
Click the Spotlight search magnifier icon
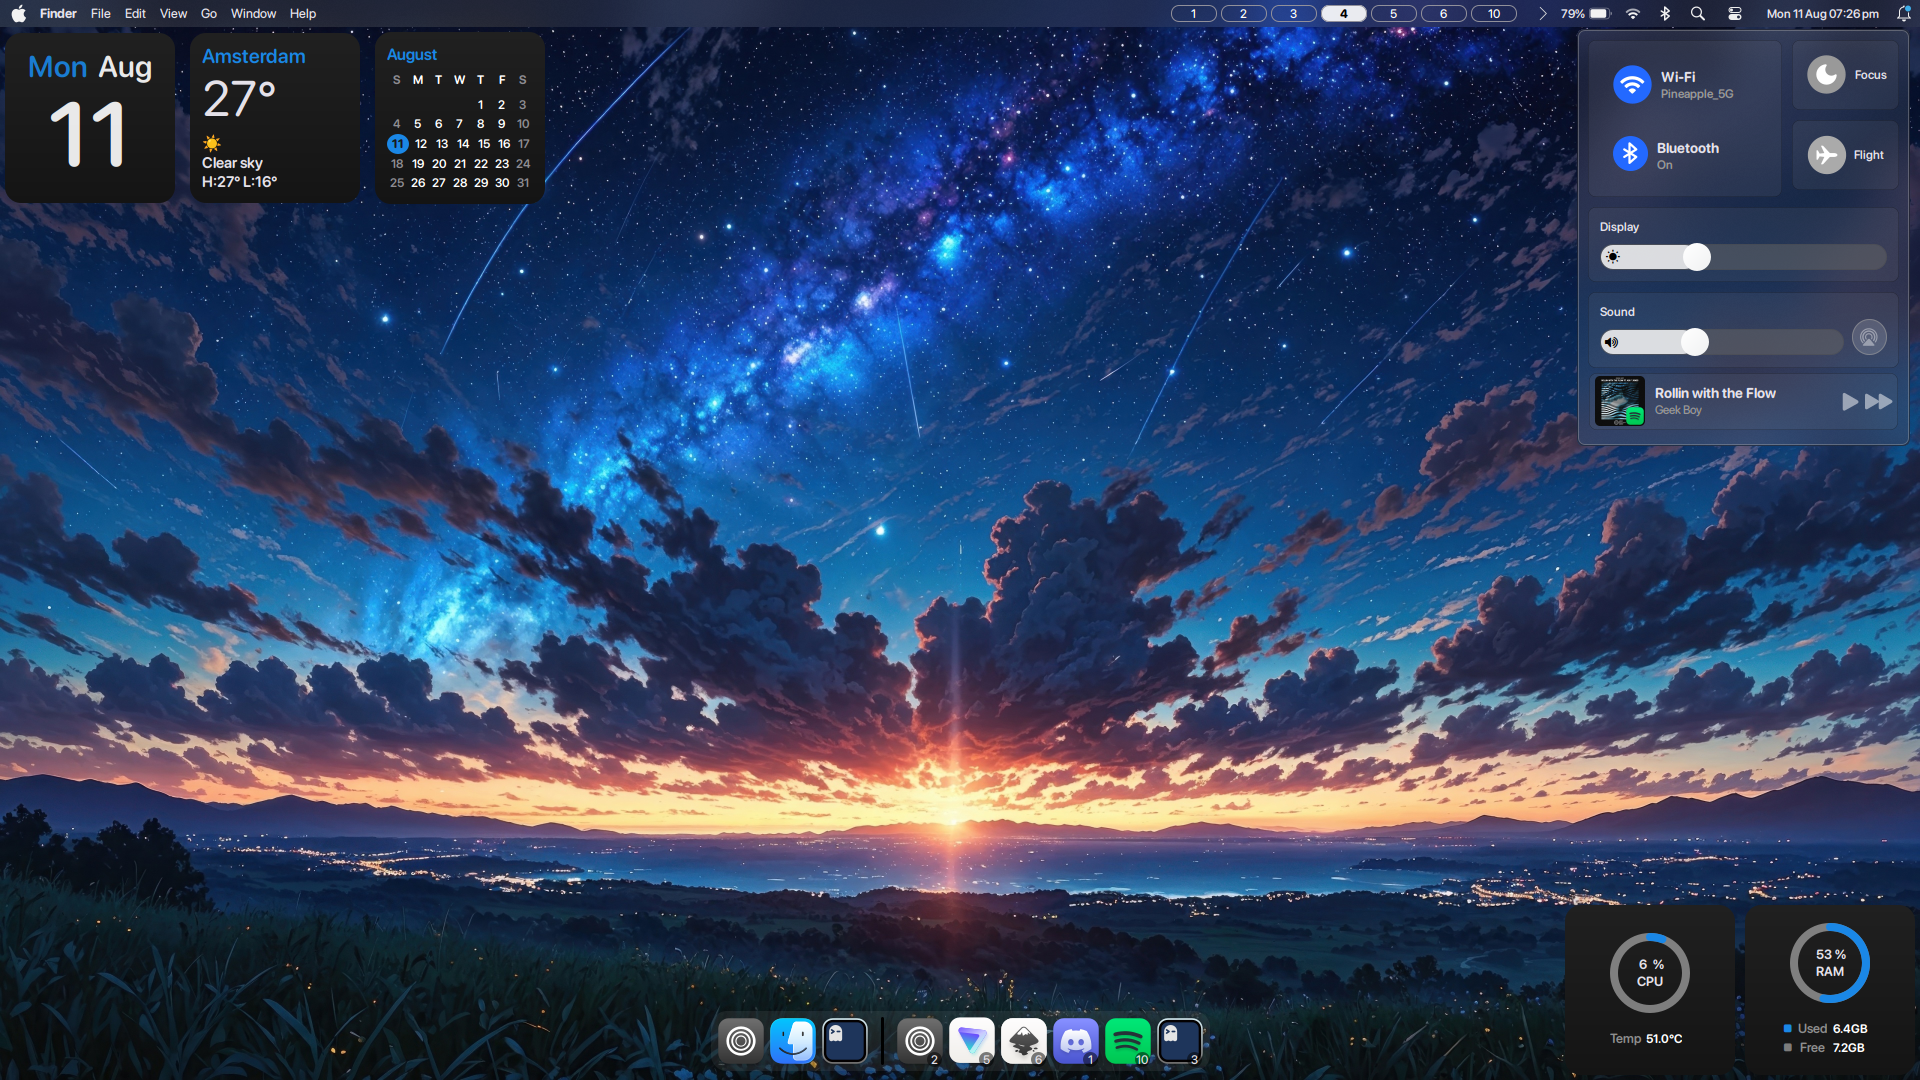click(x=1698, y=14)
